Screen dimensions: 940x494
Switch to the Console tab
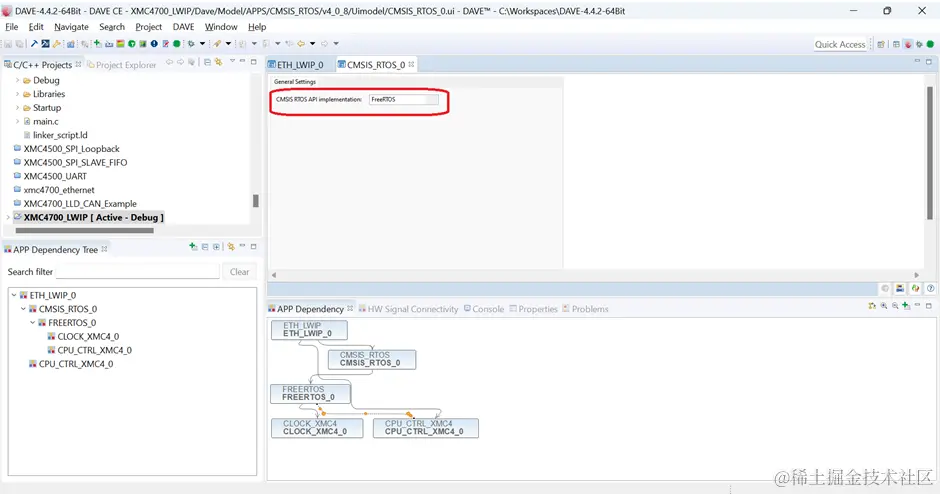484,309
